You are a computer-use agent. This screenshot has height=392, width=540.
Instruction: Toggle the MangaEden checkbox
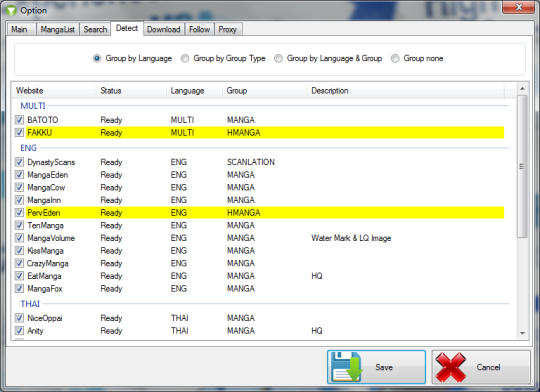[19, 175]
